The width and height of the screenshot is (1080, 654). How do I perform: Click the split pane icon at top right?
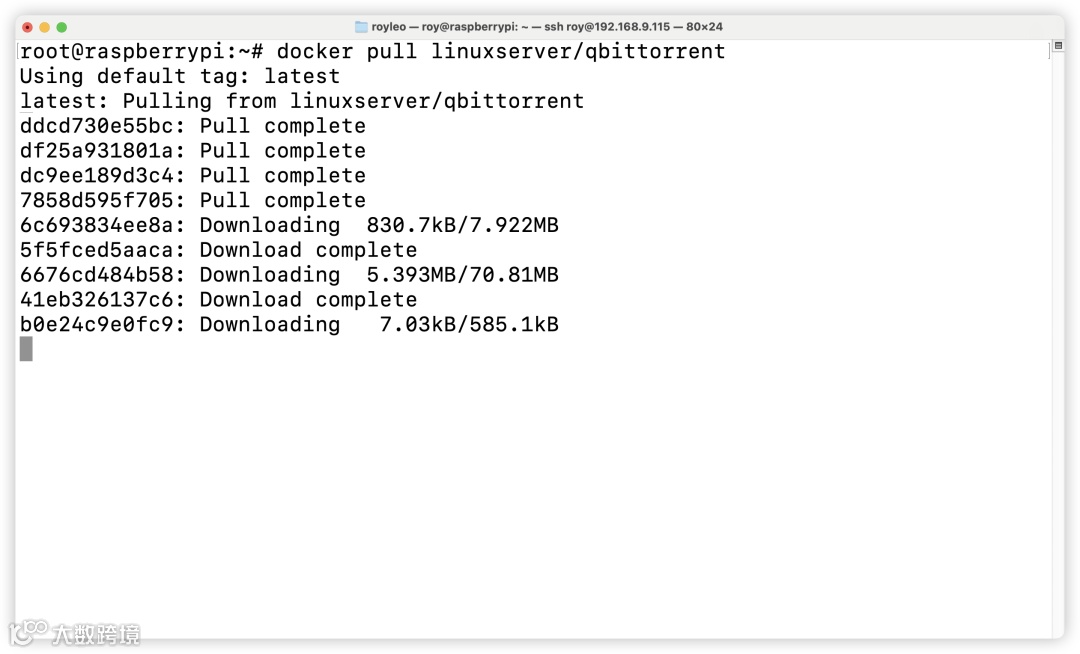(1058, 46)
